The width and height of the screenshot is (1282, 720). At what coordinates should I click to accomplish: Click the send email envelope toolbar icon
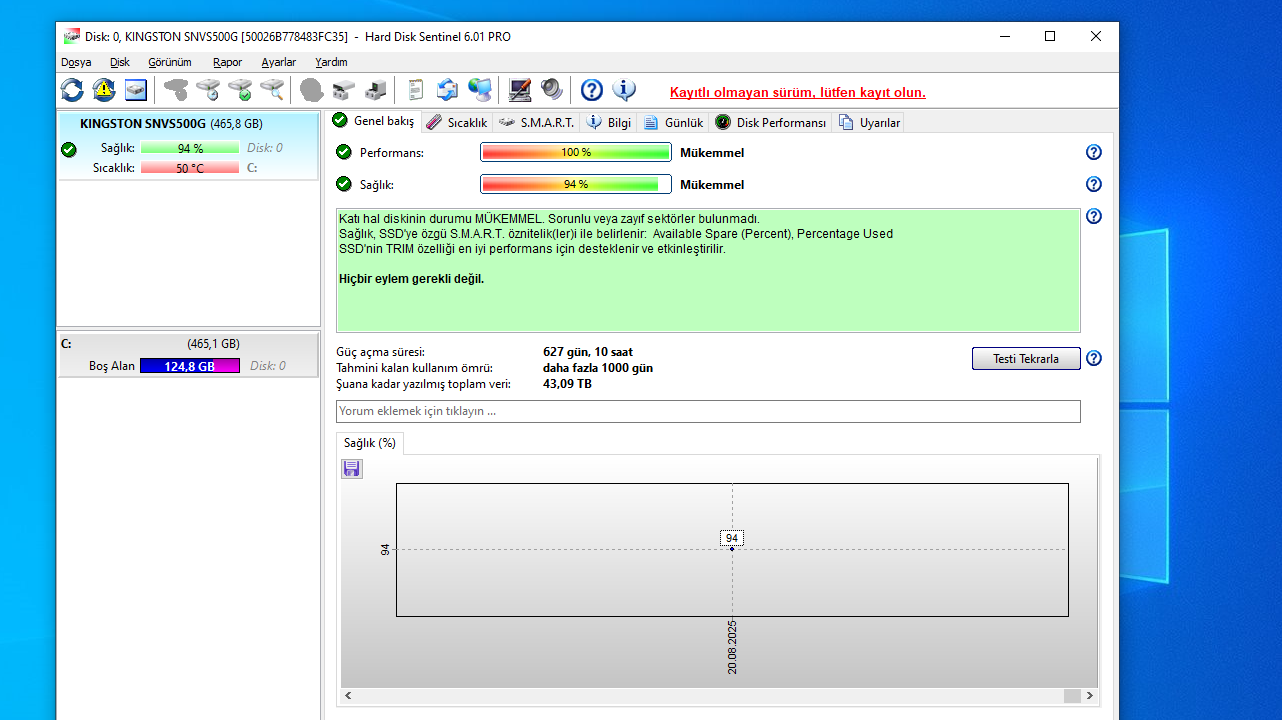[x=448, y=90]
